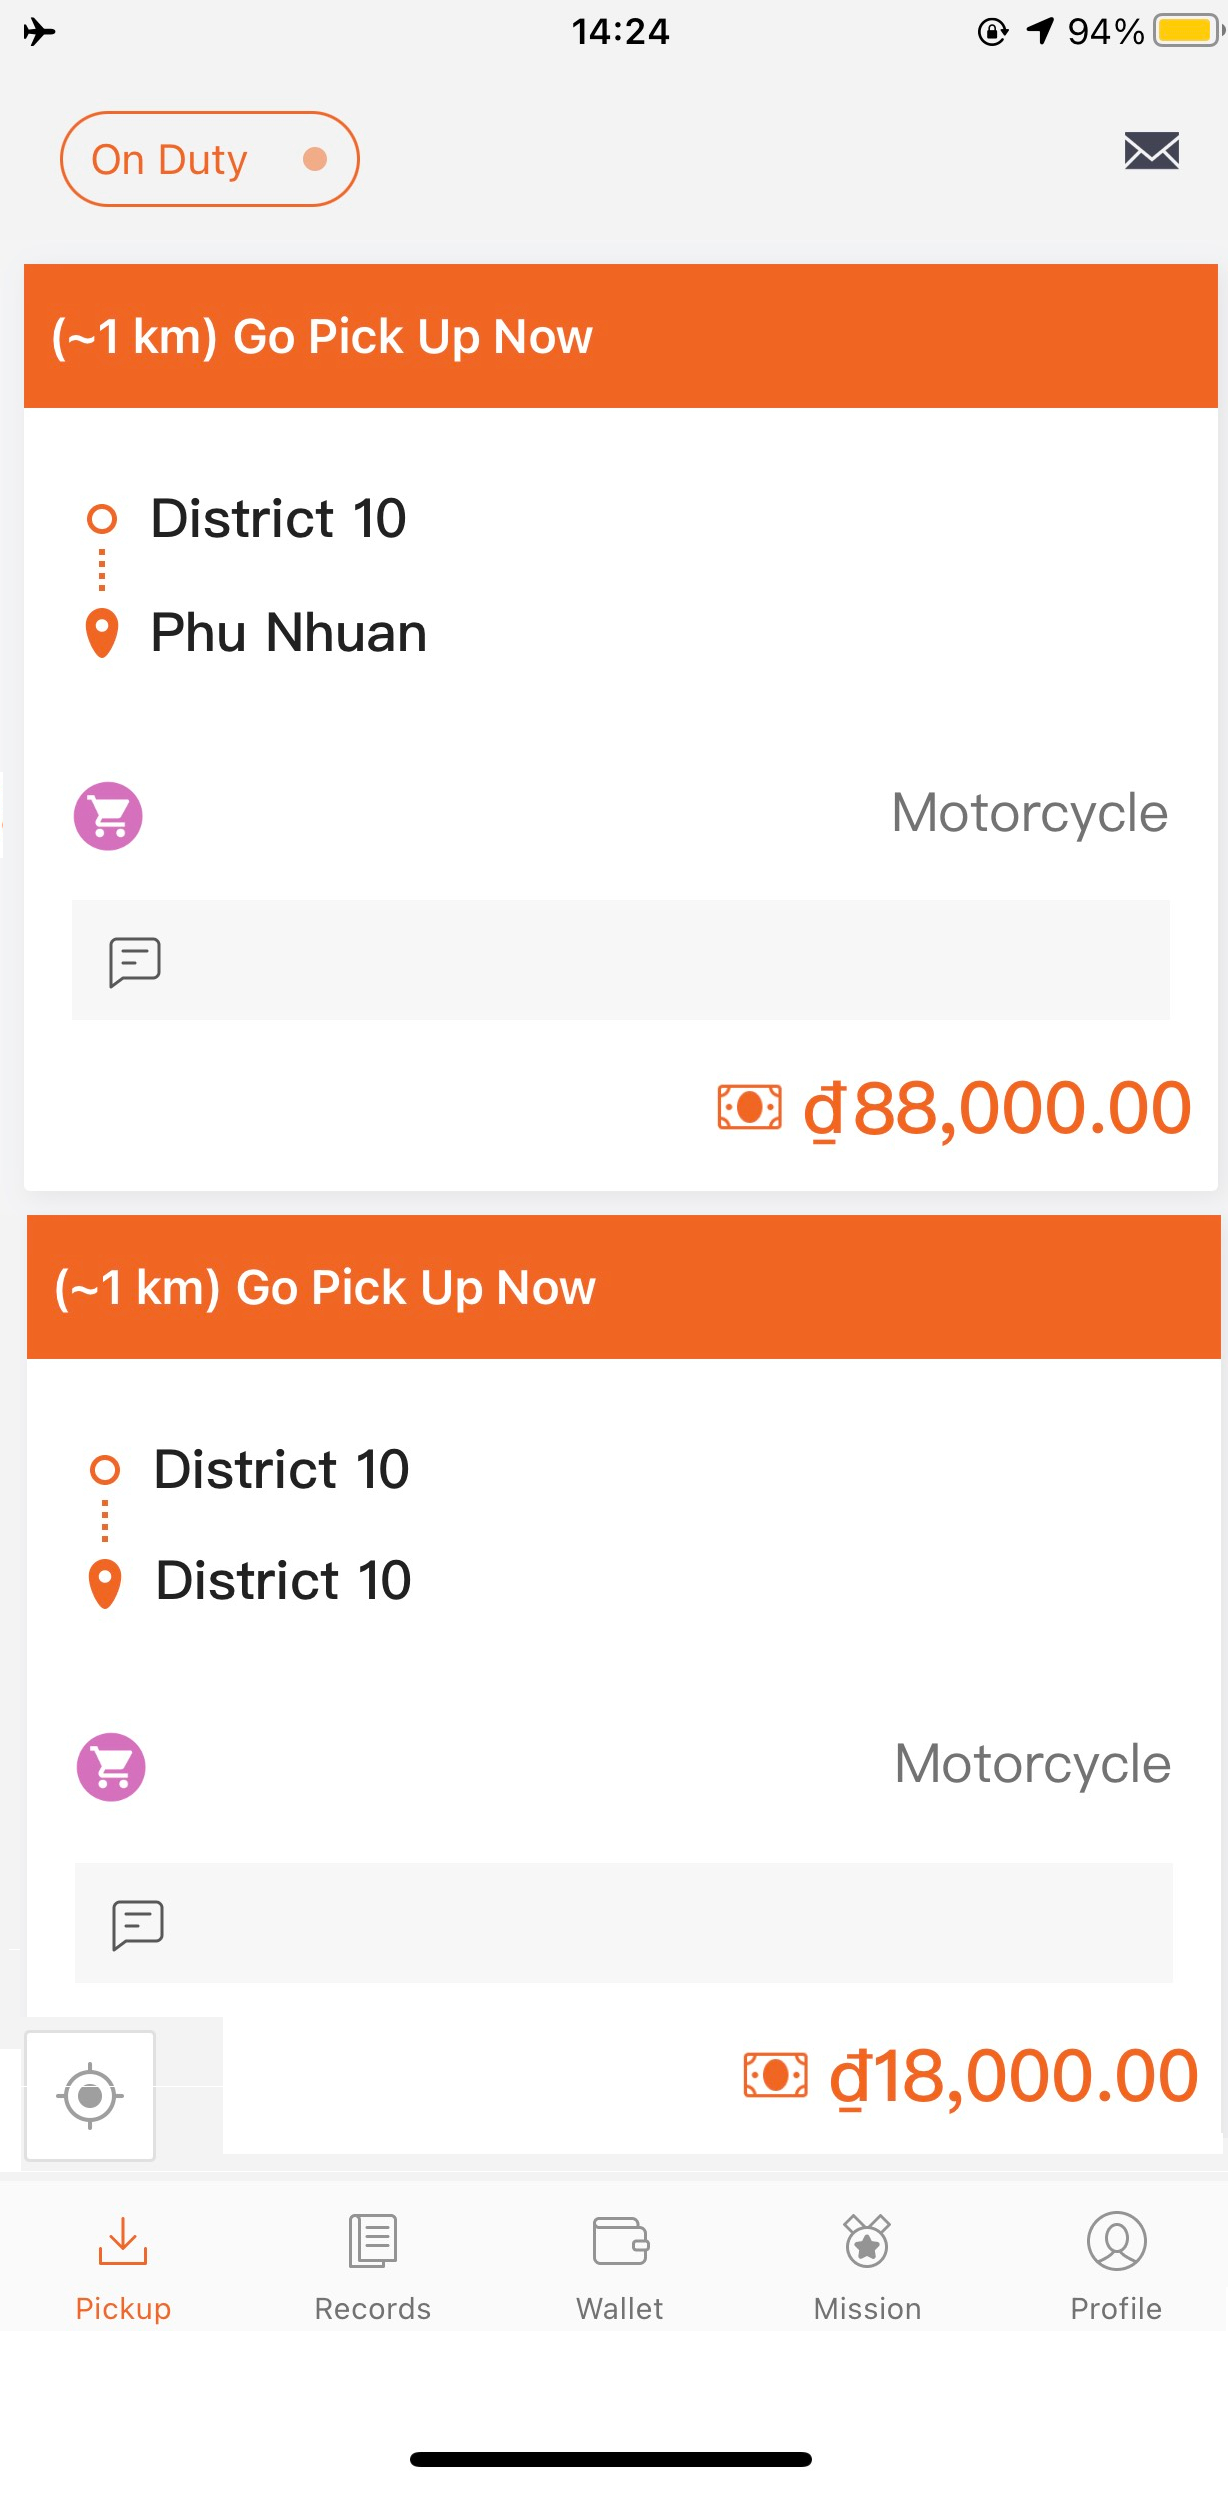Click the cash icon beside ₫88,000.00

(x=749, y=1107)
